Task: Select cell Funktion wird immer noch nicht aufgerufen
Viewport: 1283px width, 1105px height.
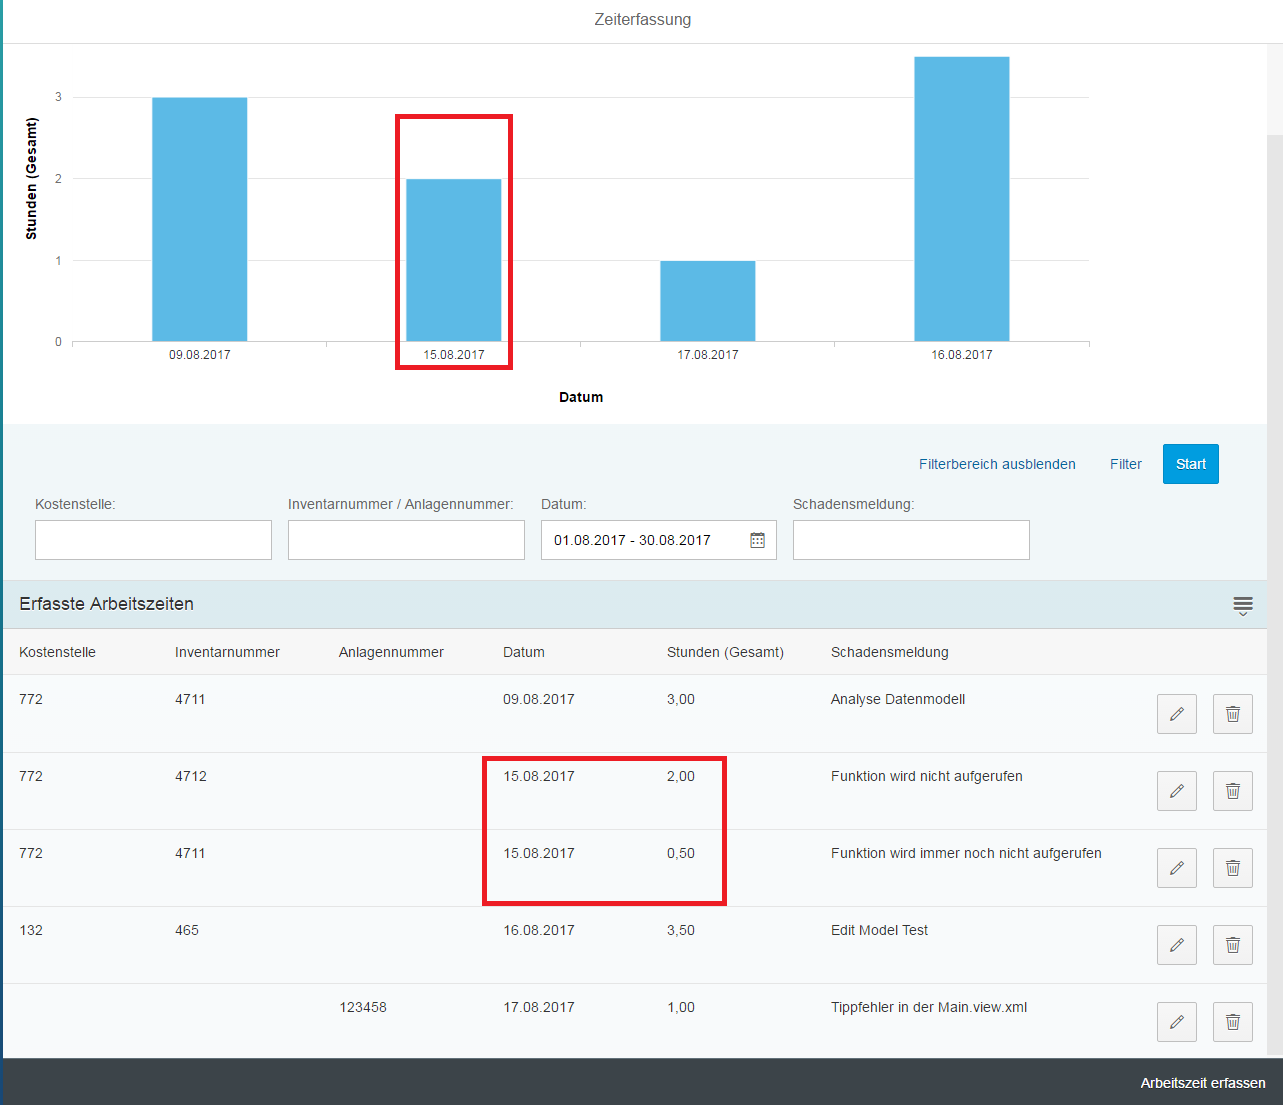Action: 966,853
